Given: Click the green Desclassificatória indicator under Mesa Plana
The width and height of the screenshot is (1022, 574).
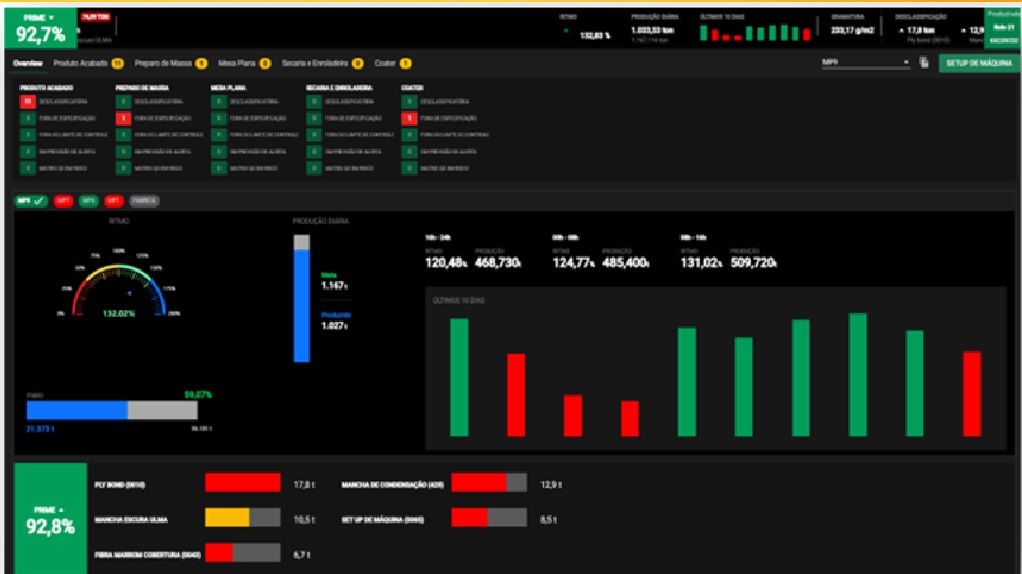Looking at the screenshot, I should (218, 102).
